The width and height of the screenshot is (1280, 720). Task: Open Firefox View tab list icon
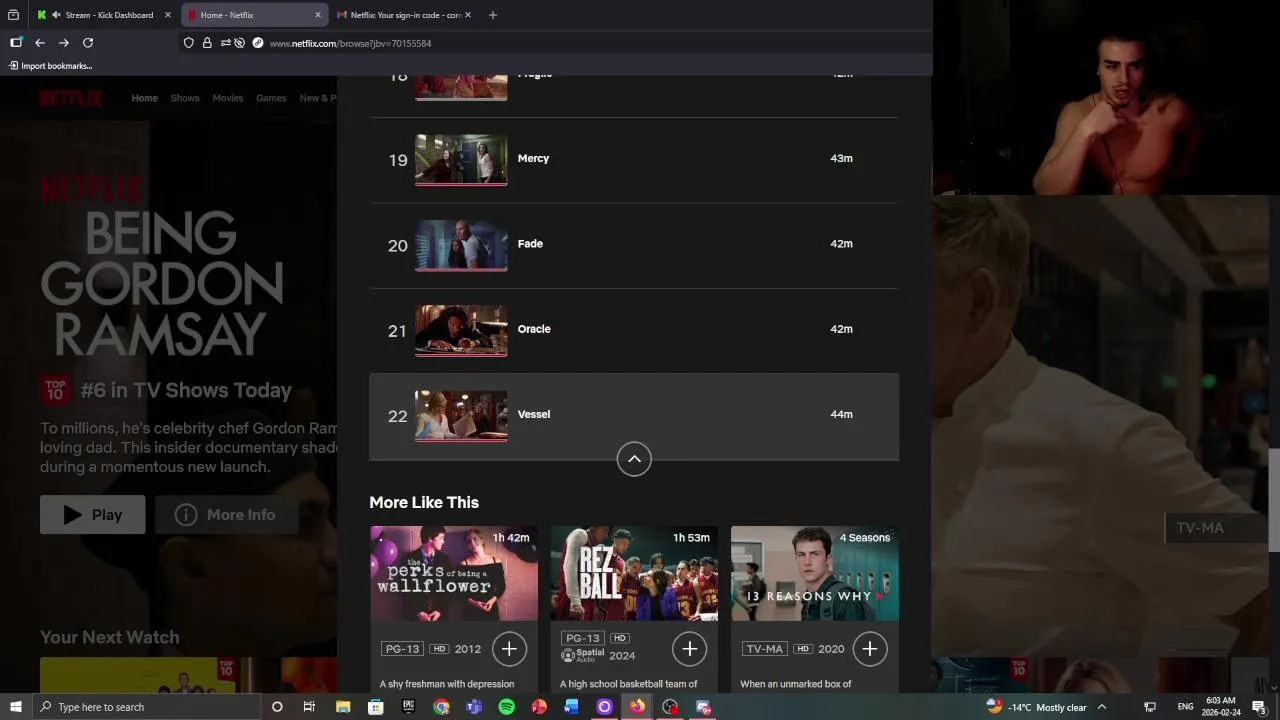pos(13,15)
